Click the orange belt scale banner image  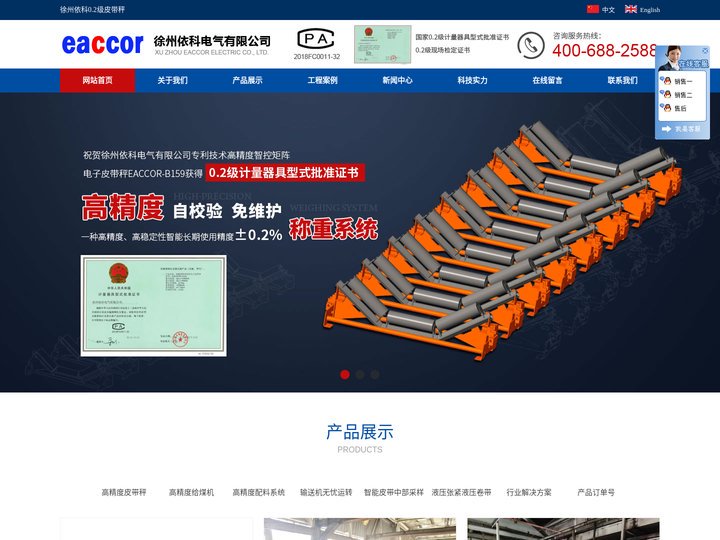503,239
